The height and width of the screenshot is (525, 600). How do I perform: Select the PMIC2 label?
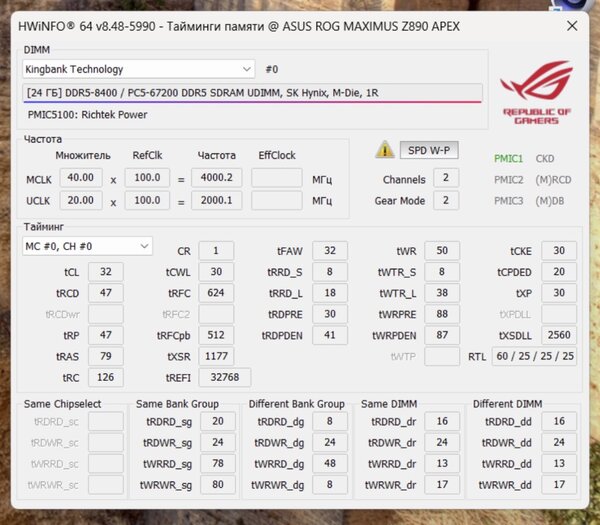(x=508, y=179)
